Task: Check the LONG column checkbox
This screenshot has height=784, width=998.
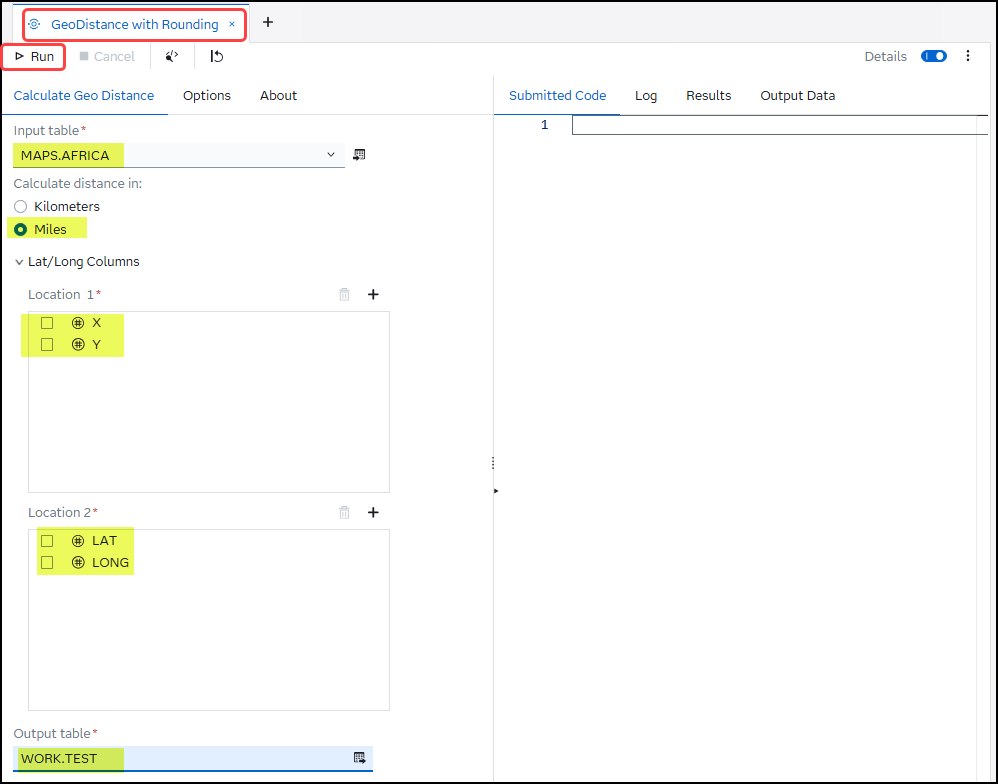Action: [x=47, y=563]
